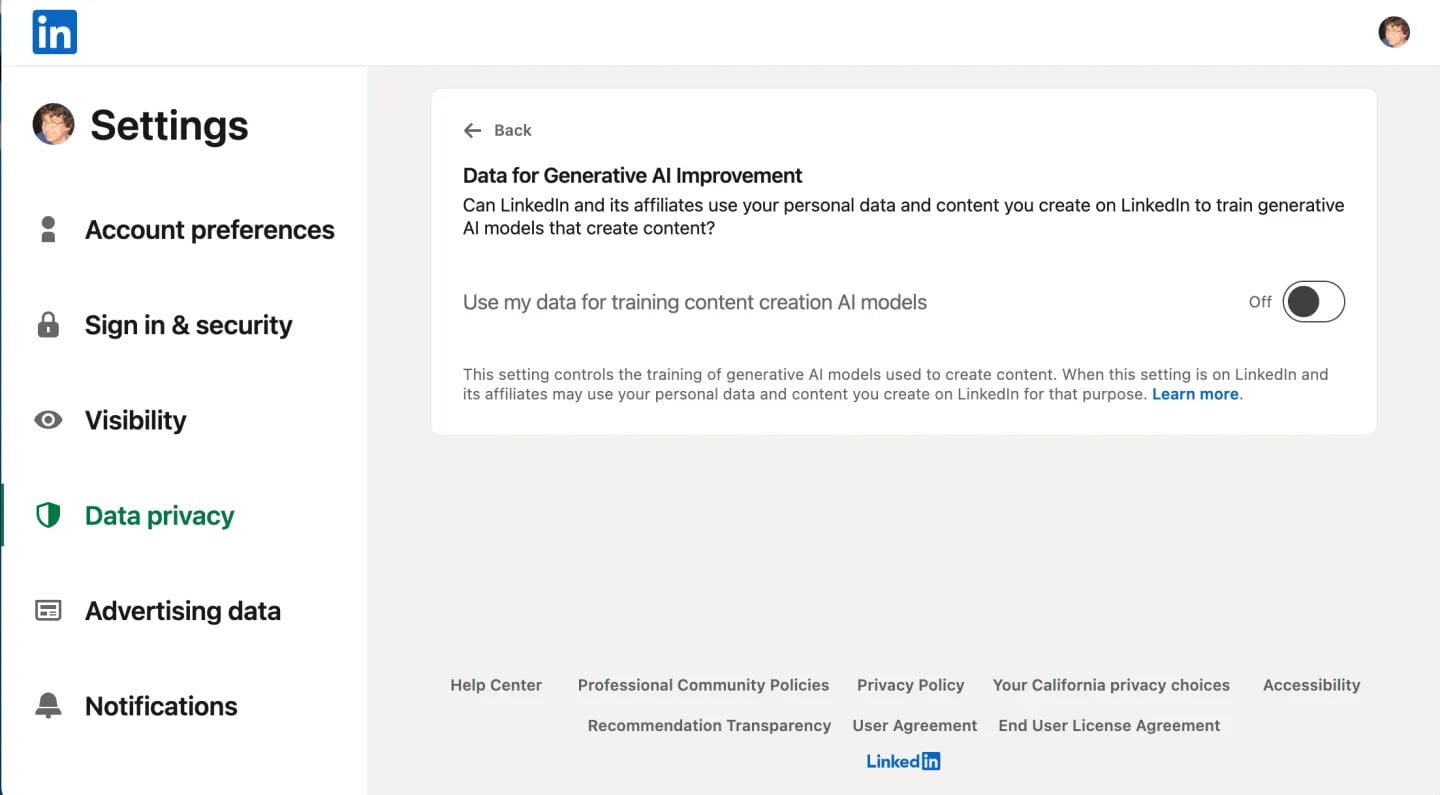Open the profile avatar menu top right
The height and width of the screenshot is (795, 1440).
point(1394,32)
